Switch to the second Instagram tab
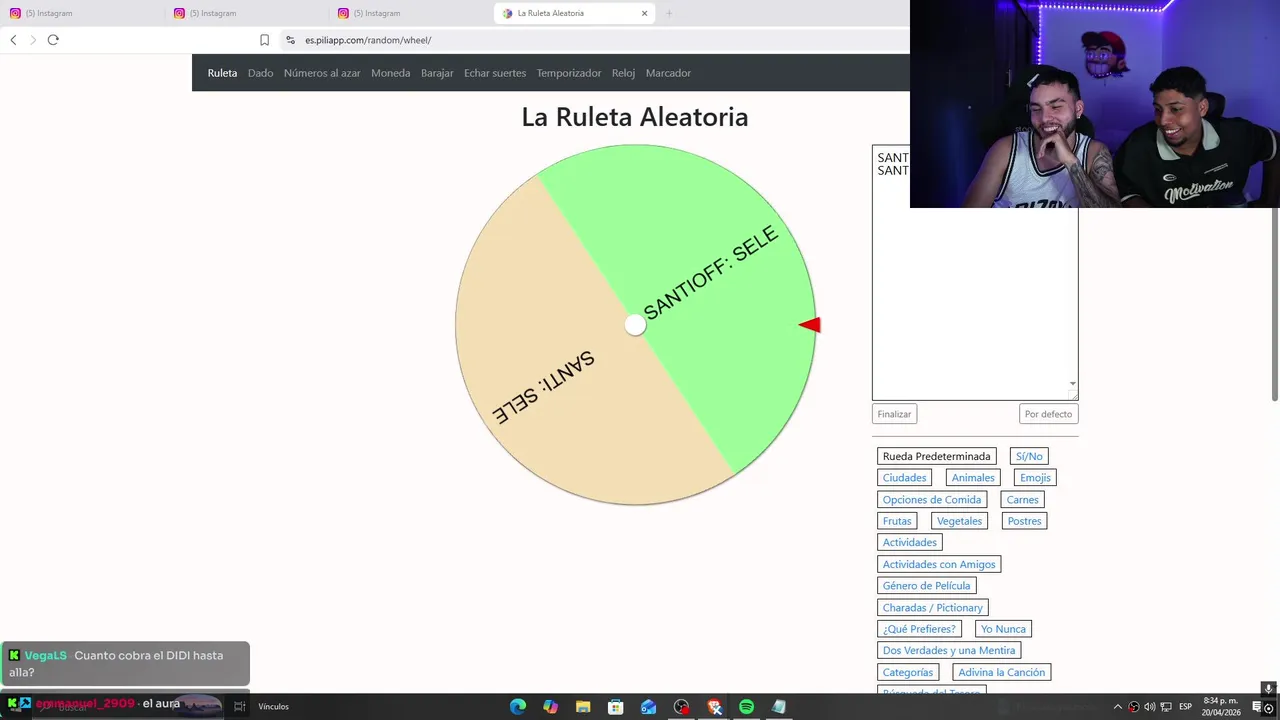Viewport: 1280px width, 720px height. (246, 13)
